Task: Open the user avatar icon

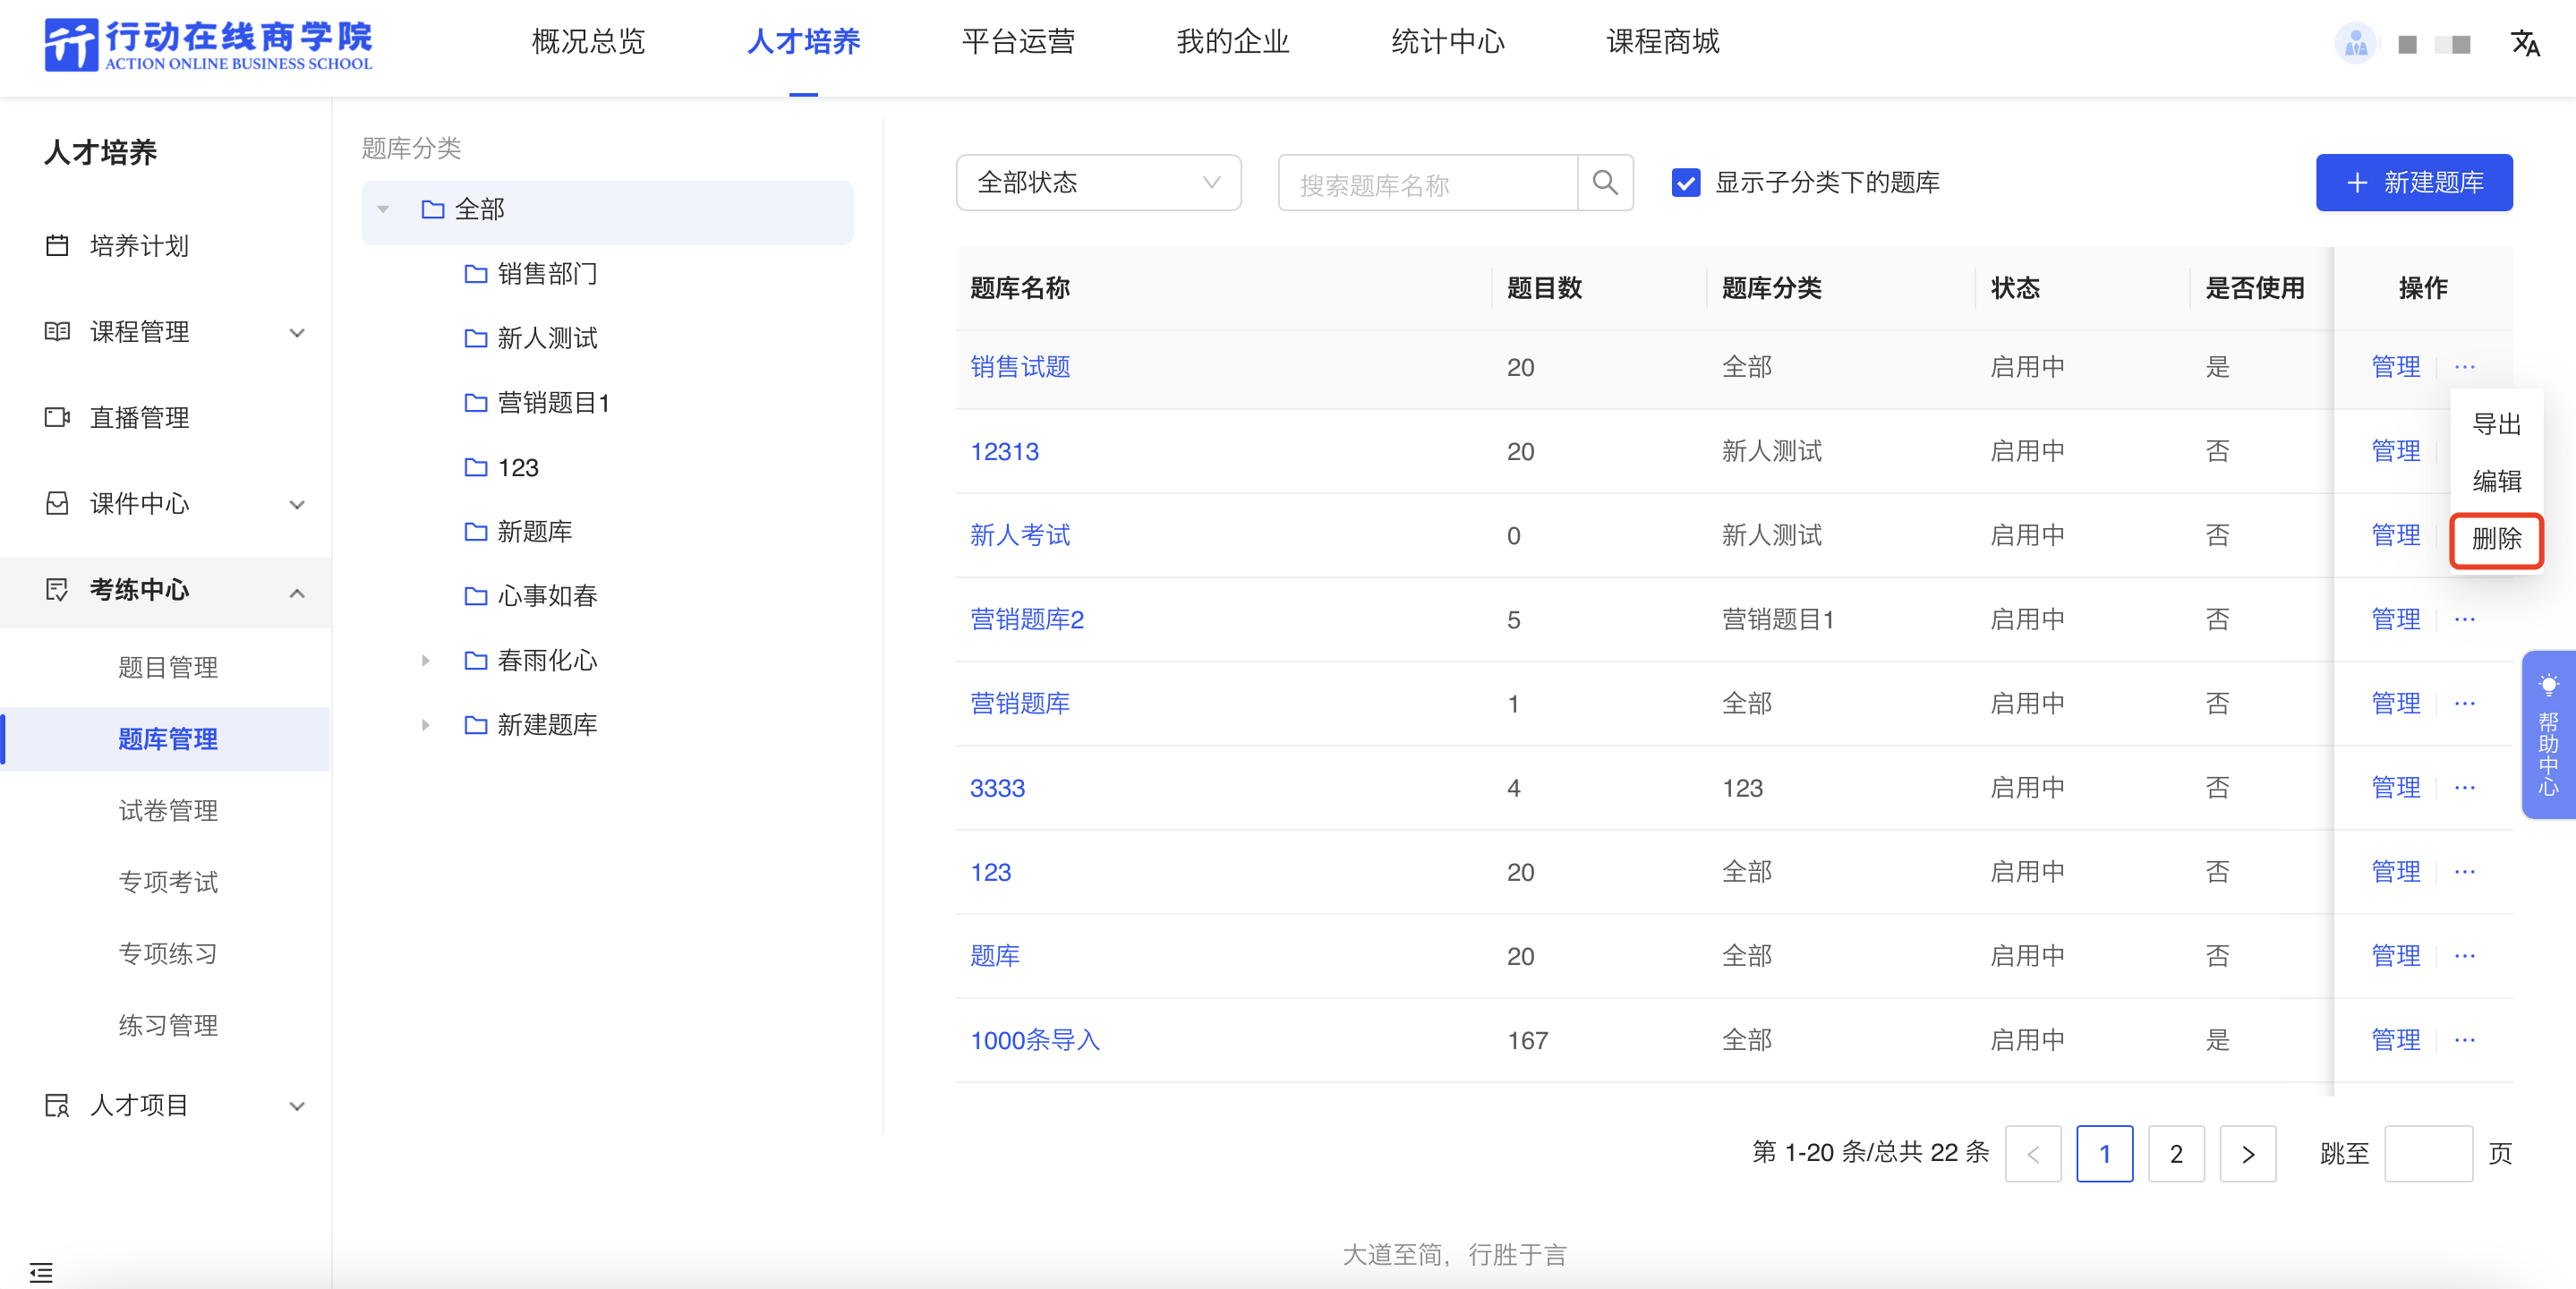Action: [x=2355, y=44]
